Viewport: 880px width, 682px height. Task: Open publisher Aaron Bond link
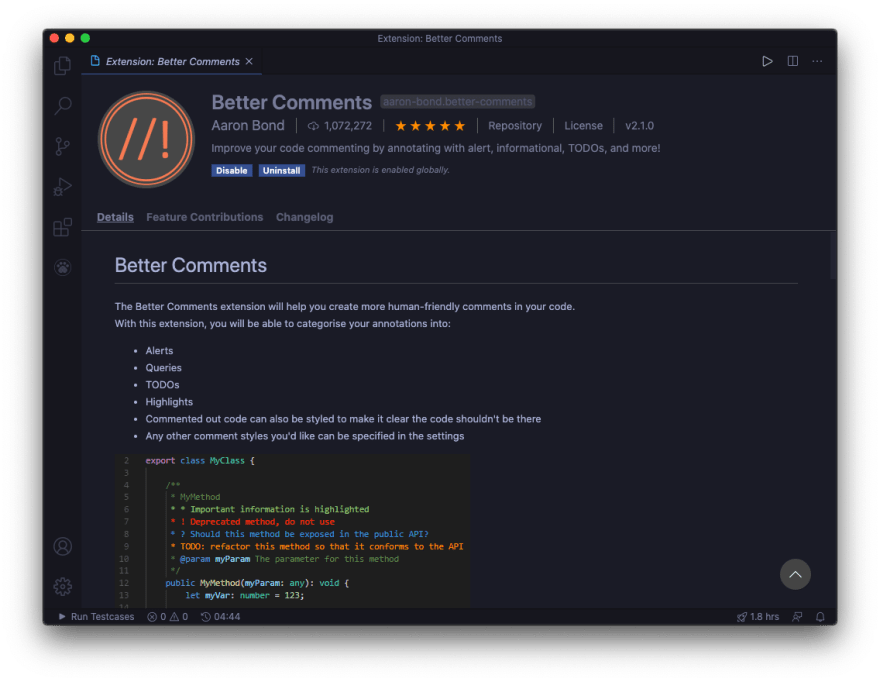(x=248, y=126)
